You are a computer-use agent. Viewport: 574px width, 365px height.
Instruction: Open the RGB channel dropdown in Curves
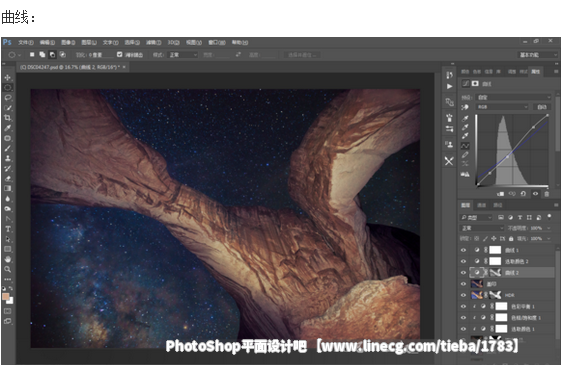click(x=502, y=107)
